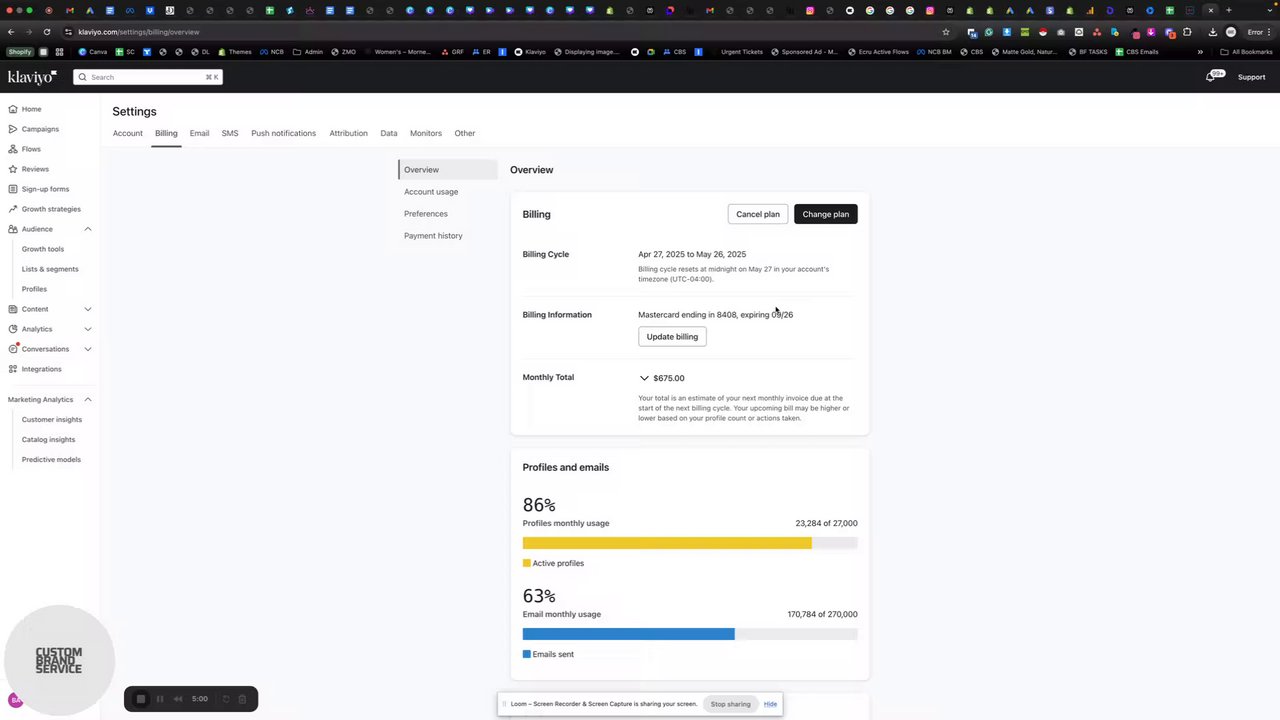
Task: Switch to the Account settings tab
Action: 127,133
